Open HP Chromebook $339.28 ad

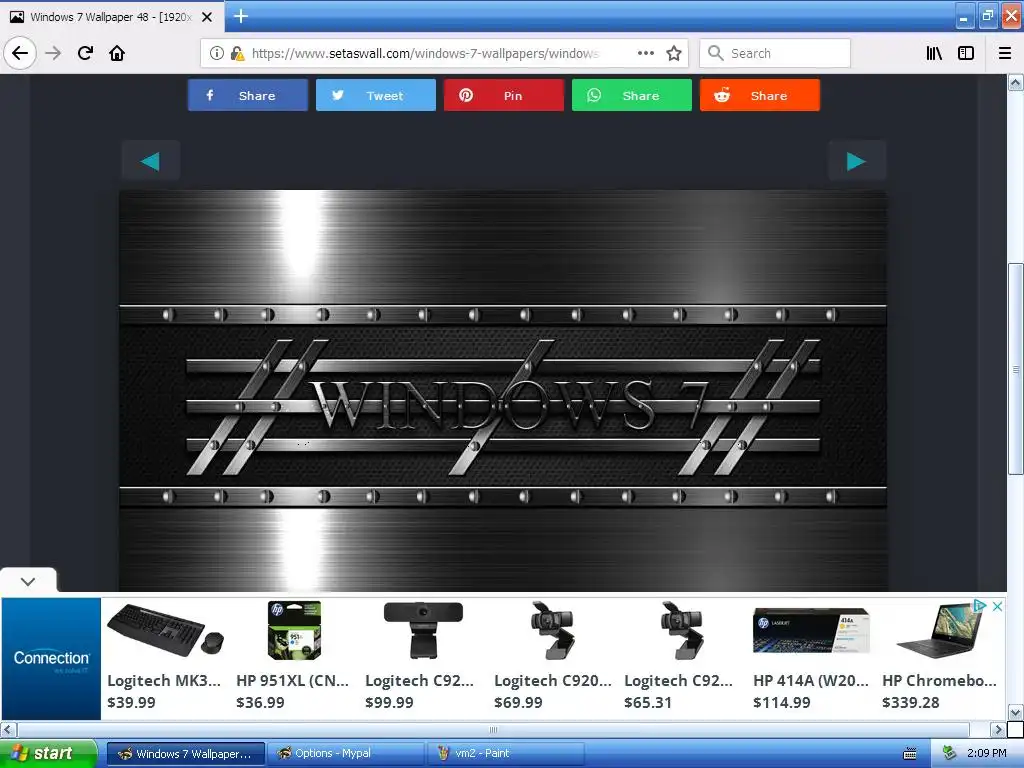pos(939,656)
